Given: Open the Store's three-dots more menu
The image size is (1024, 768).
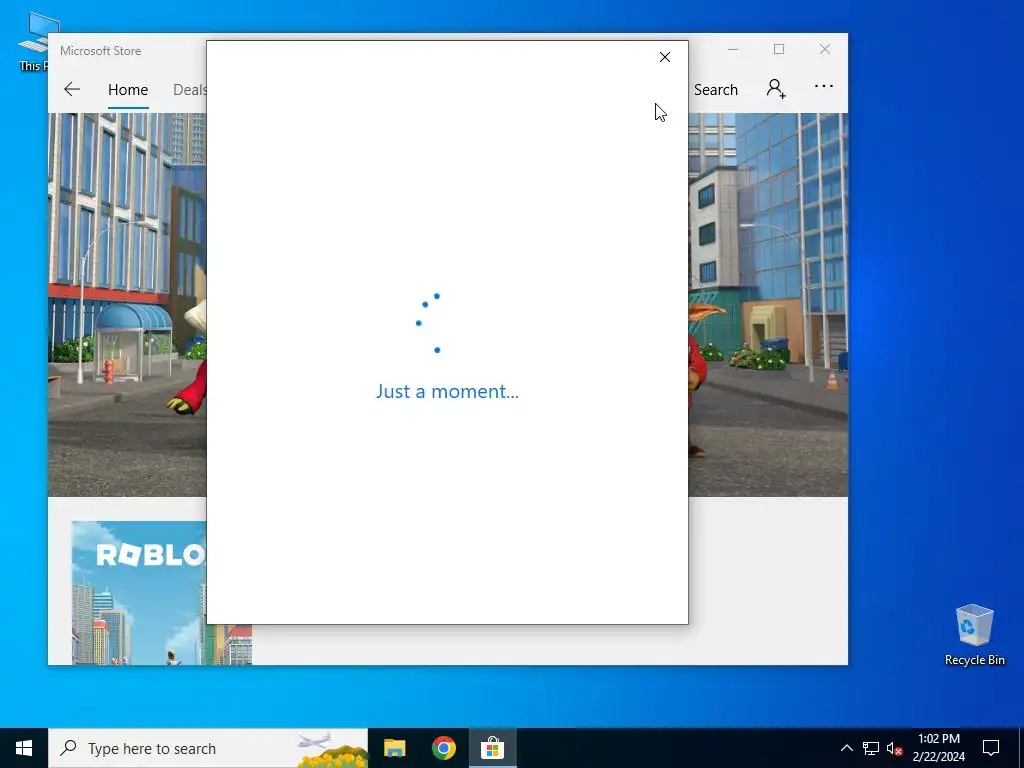Looking at the screenshot, I should point(824,86).
